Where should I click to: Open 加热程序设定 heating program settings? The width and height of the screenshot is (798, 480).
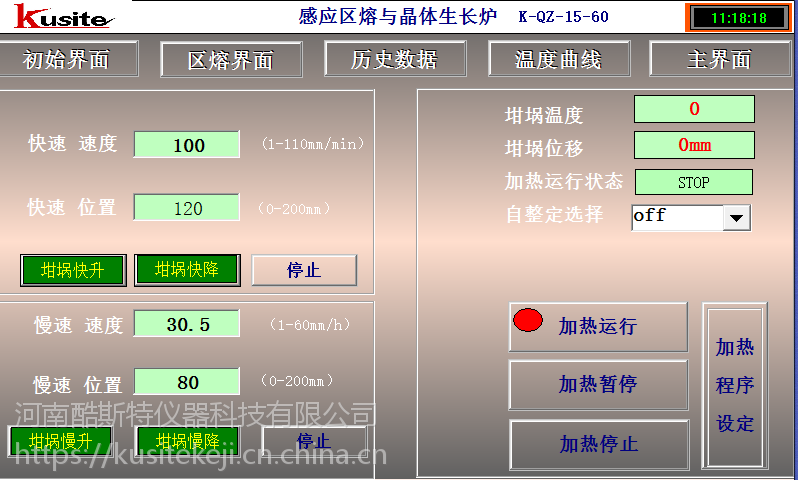[x=735, y=386]
